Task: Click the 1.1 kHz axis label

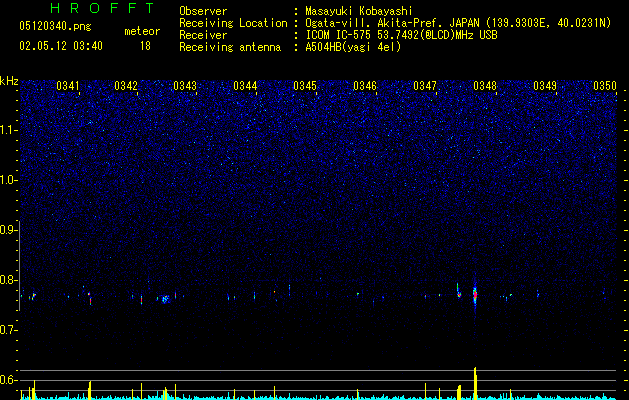Action: (9, 130)
